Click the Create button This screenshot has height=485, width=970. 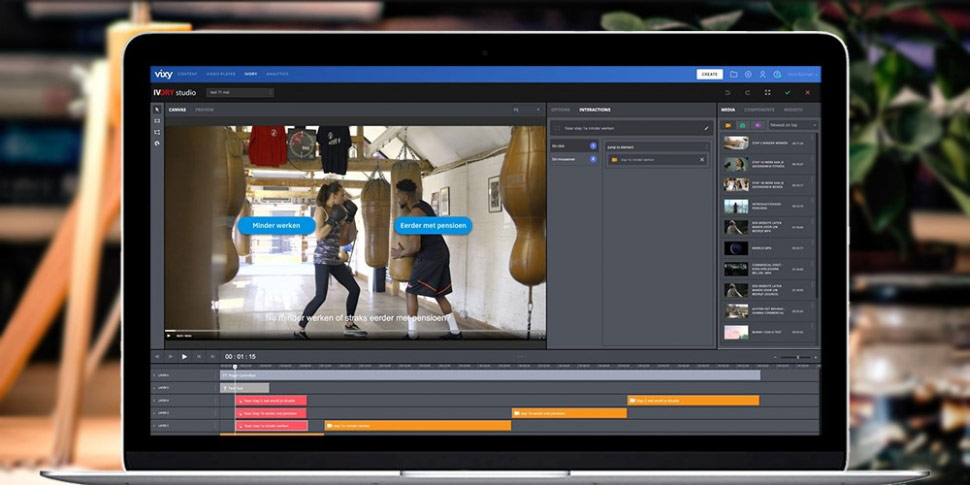(710, 74)
